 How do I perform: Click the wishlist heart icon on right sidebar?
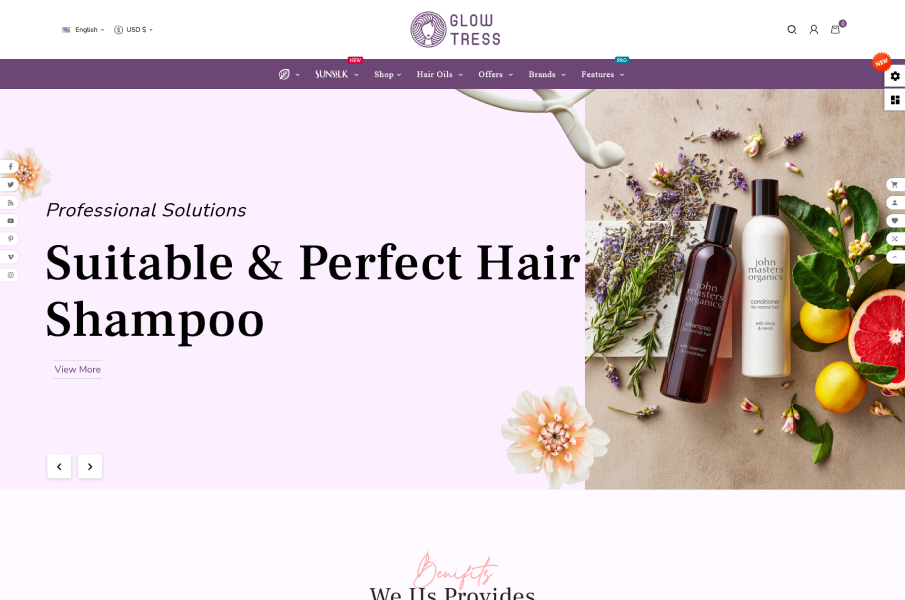click(x=895, y=220)
